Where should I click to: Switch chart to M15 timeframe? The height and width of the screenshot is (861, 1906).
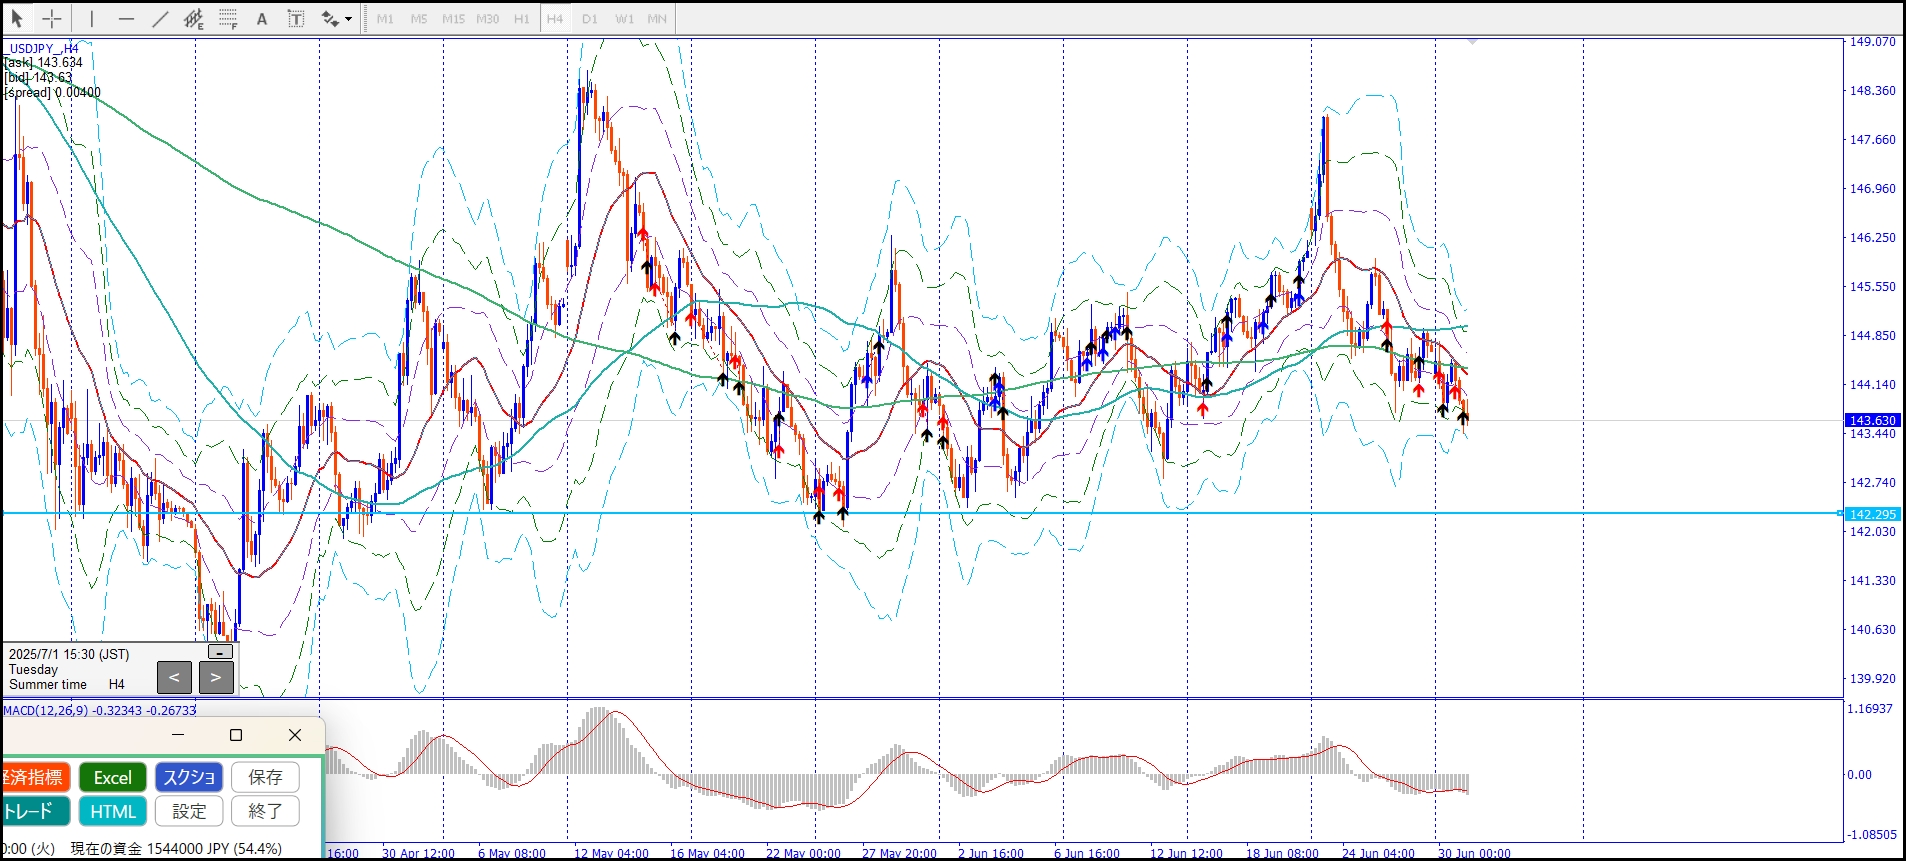[453, 19]
